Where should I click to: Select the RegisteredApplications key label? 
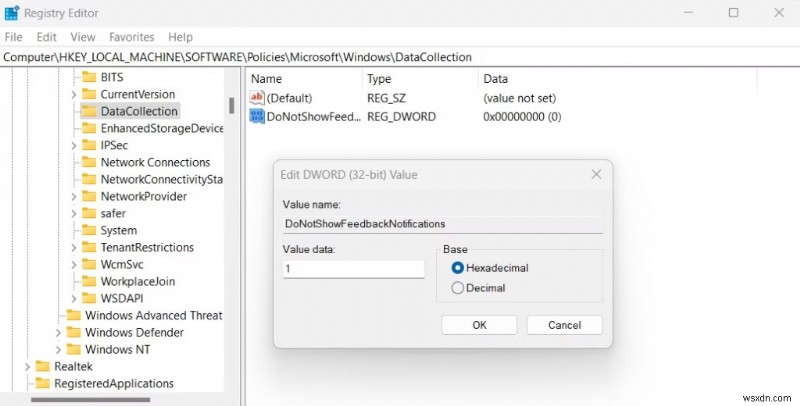pos(114,384)
